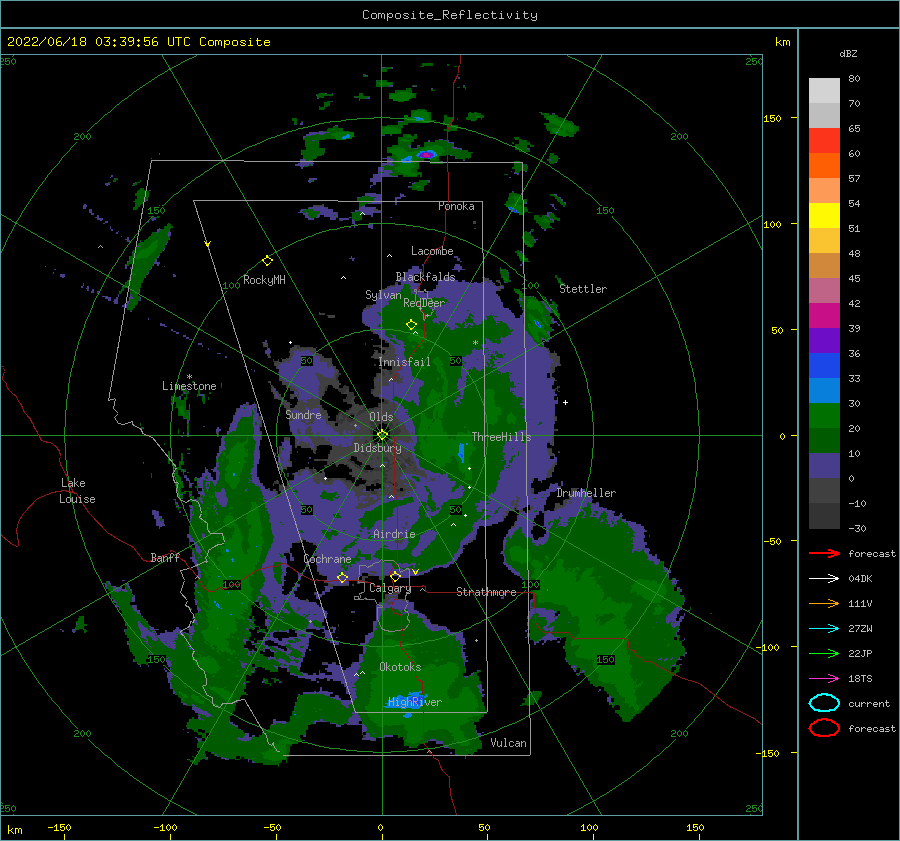Click the orange 111V arrow icon
900x841 pixels.
click(824, 603)
